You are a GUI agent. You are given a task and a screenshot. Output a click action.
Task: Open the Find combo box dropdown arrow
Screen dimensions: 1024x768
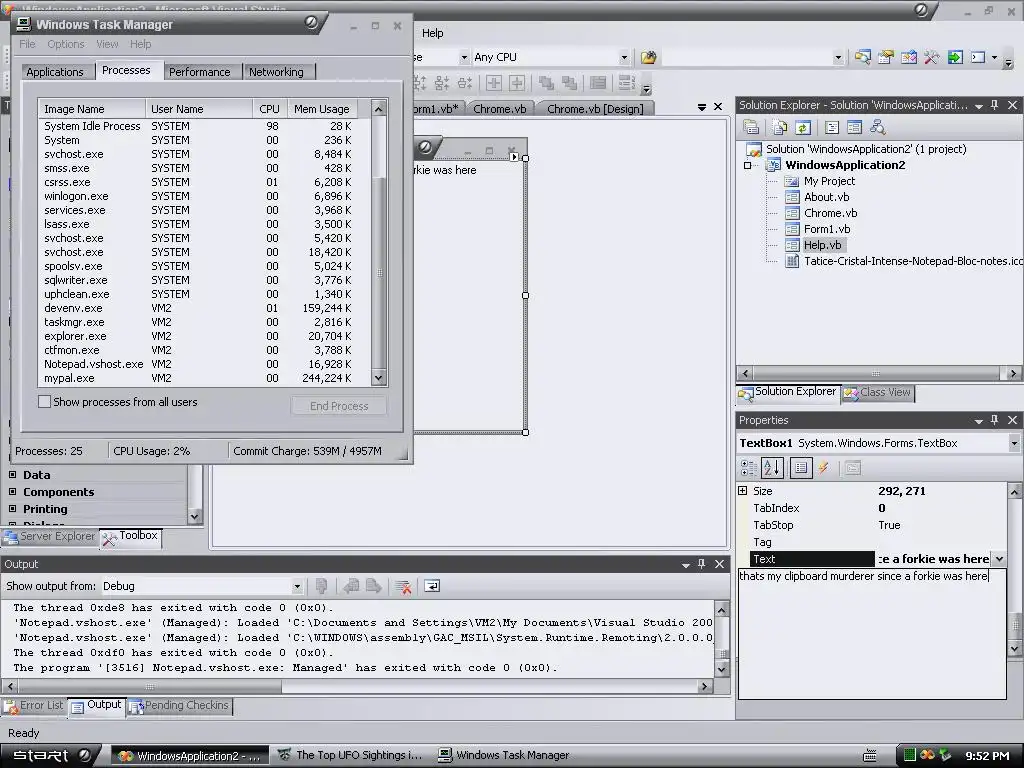click(838, 57)
